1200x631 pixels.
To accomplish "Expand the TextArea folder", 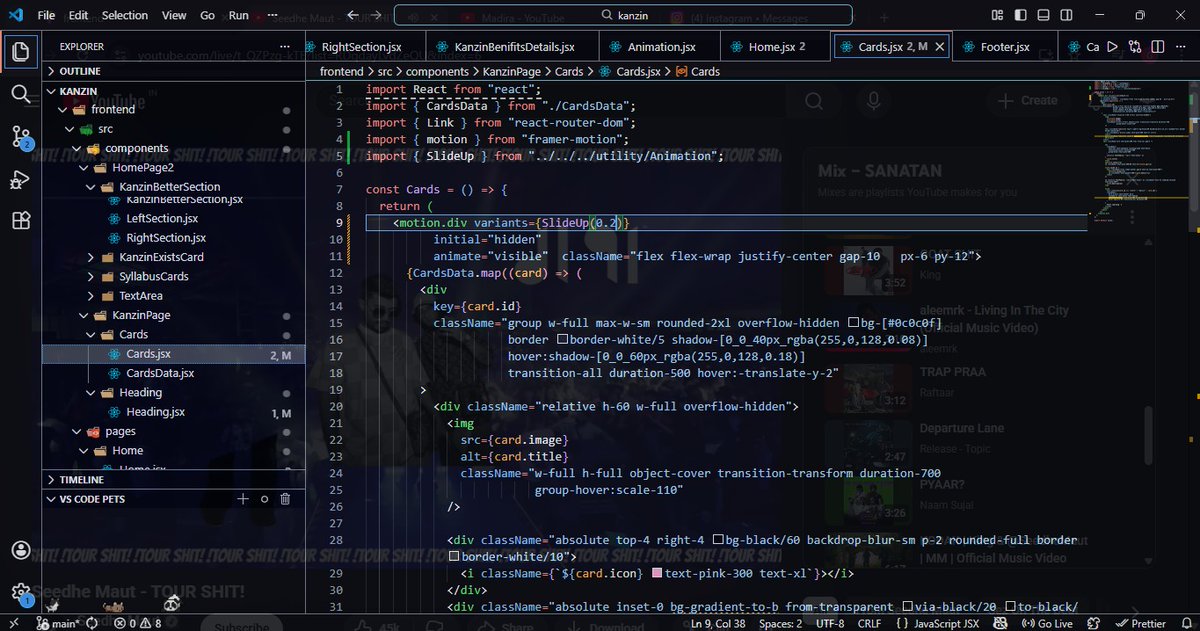I will (173, 295).
